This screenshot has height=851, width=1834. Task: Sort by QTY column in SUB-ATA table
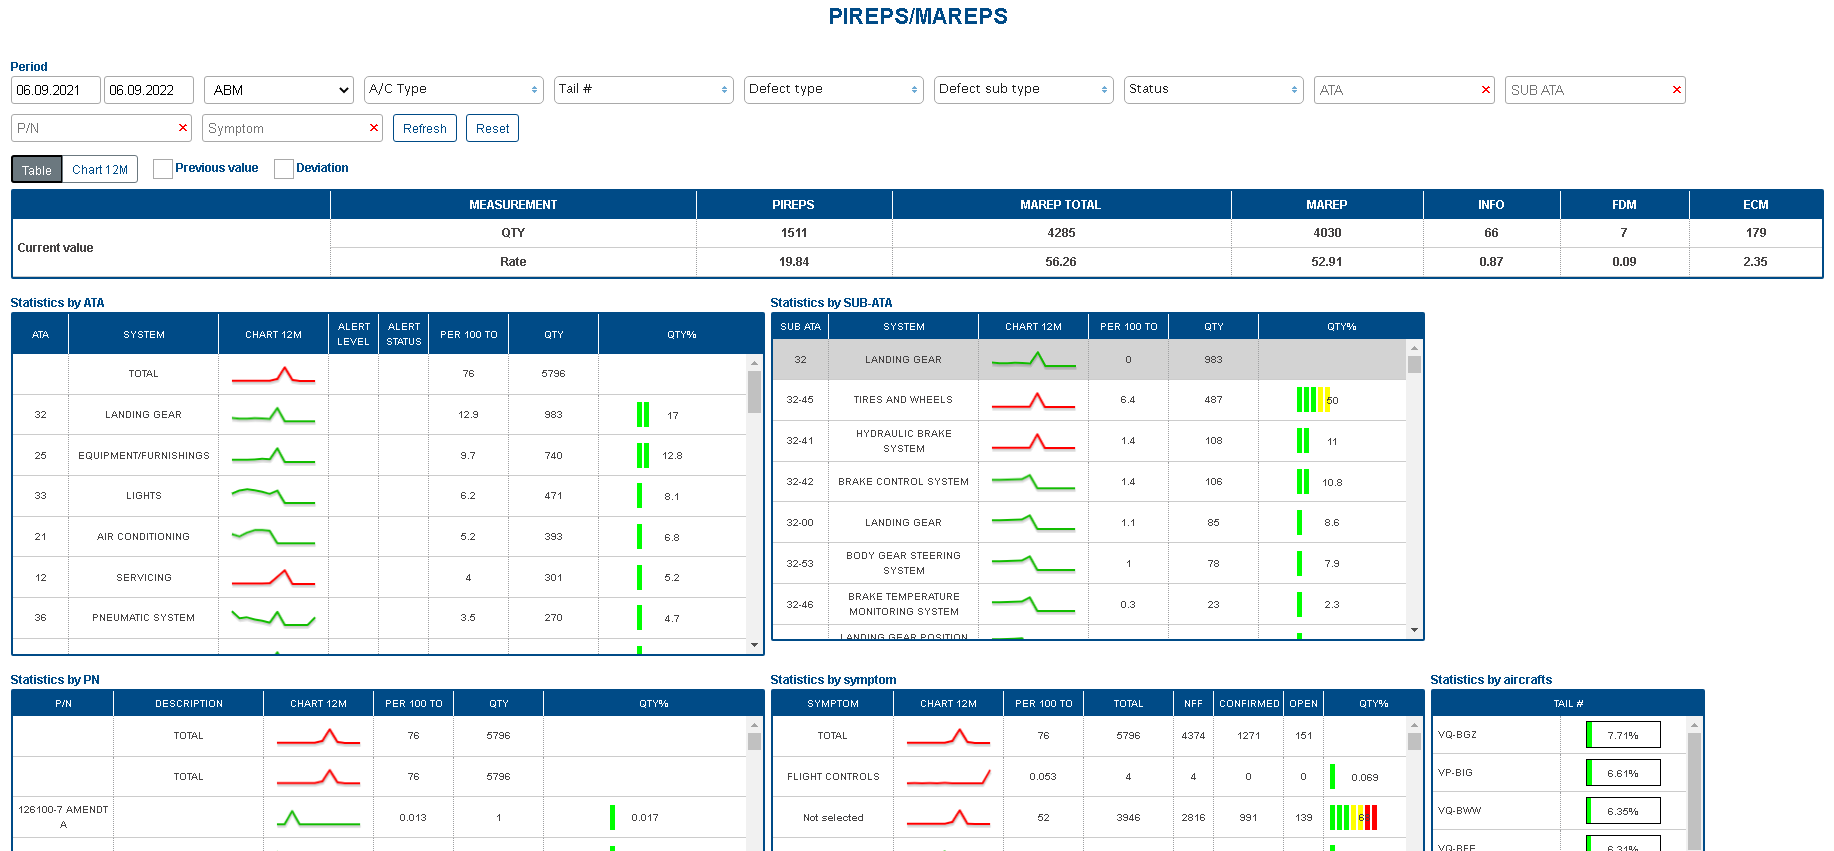(x=1213, y=327)
